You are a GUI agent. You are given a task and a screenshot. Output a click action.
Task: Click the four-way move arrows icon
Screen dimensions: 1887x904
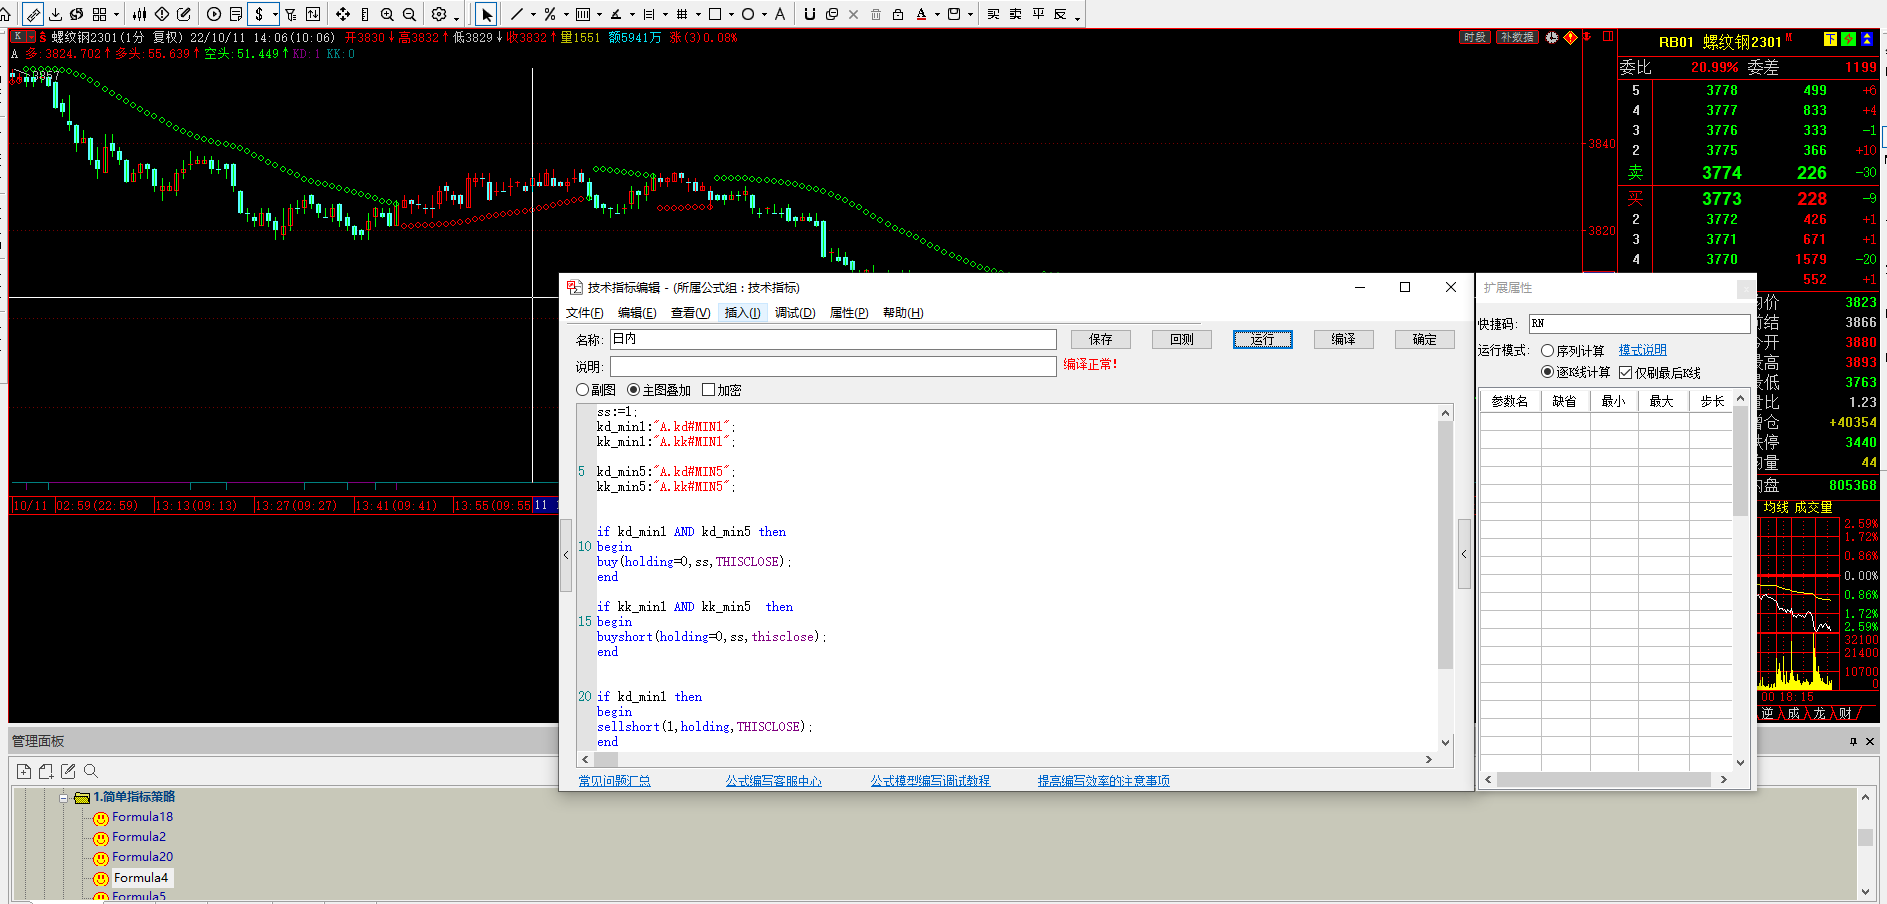[x=343, y=14]
